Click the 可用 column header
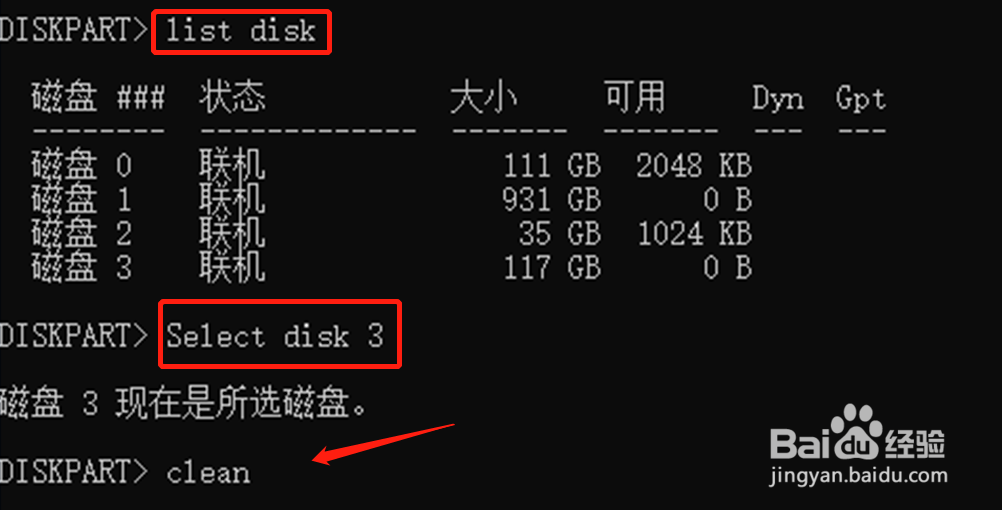1002x510 pixels. [x=635, y=98]
